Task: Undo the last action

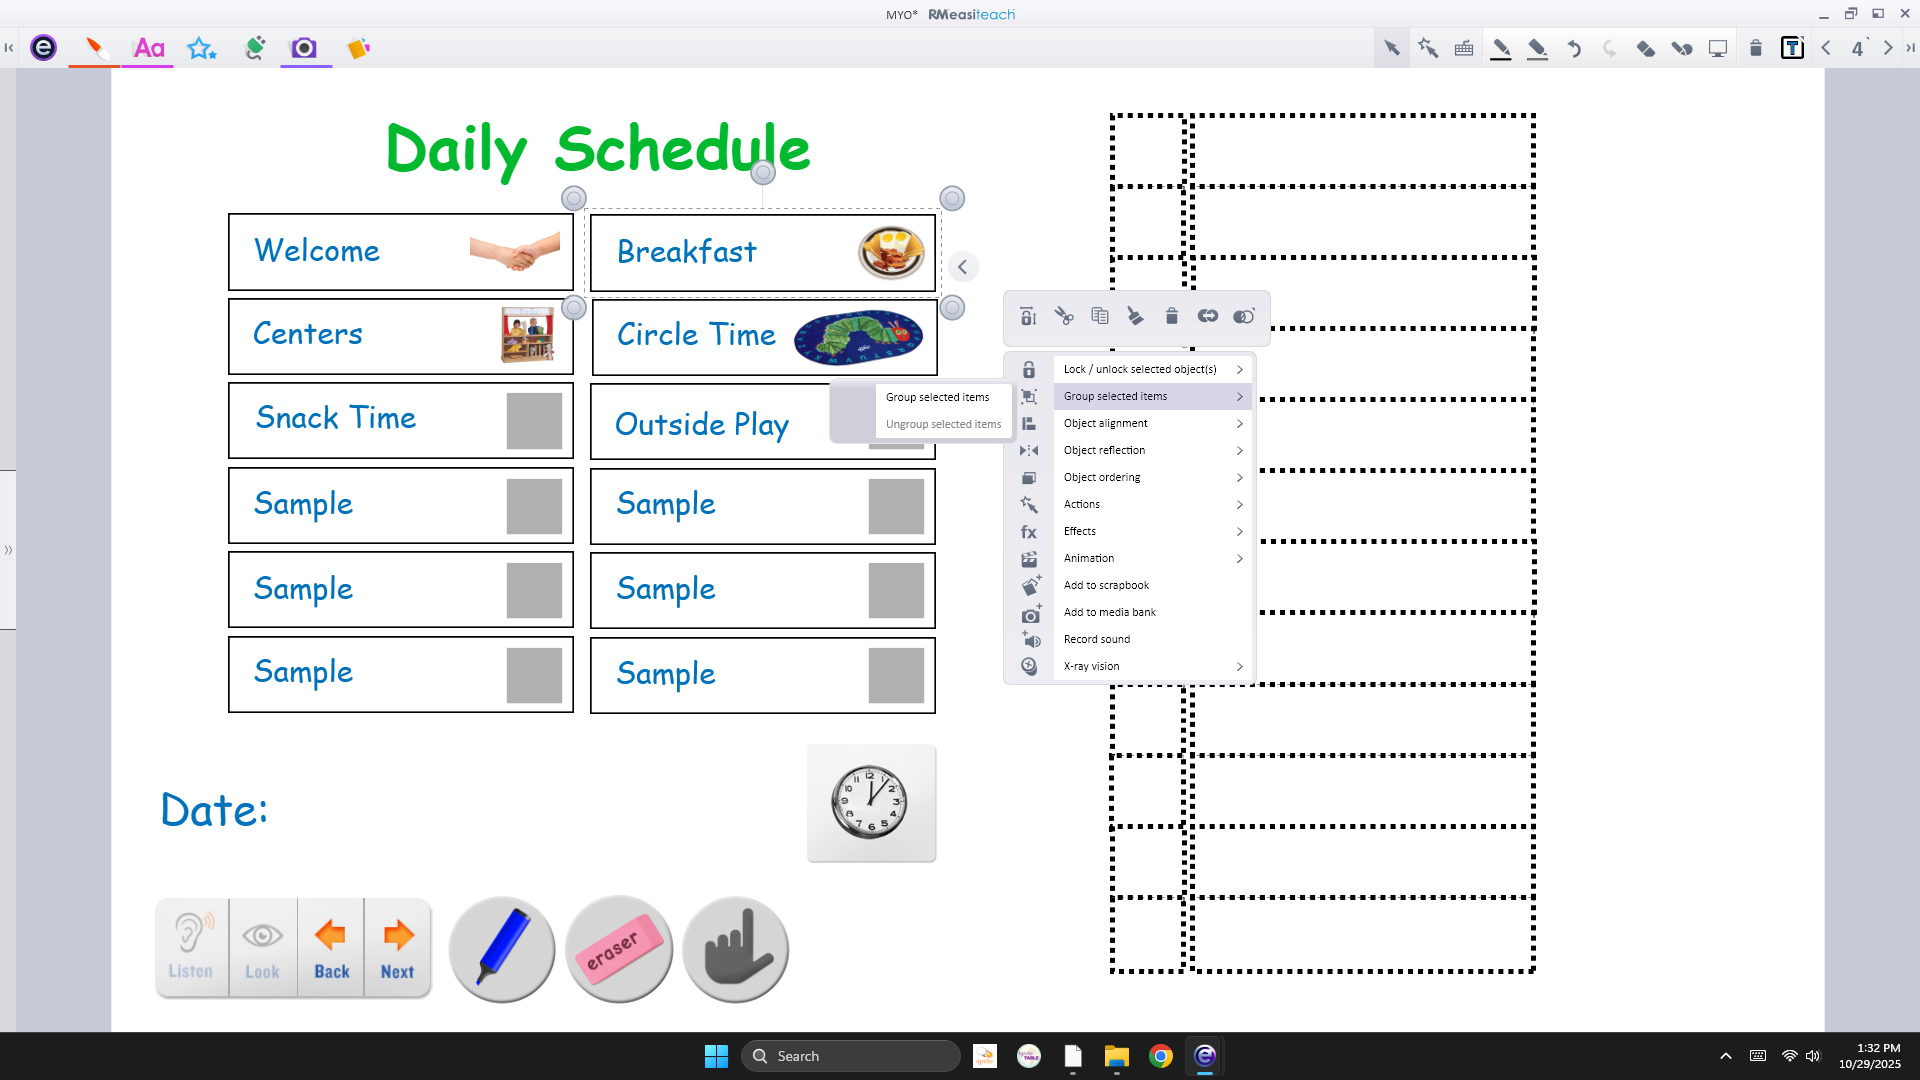Action: 1574,47
